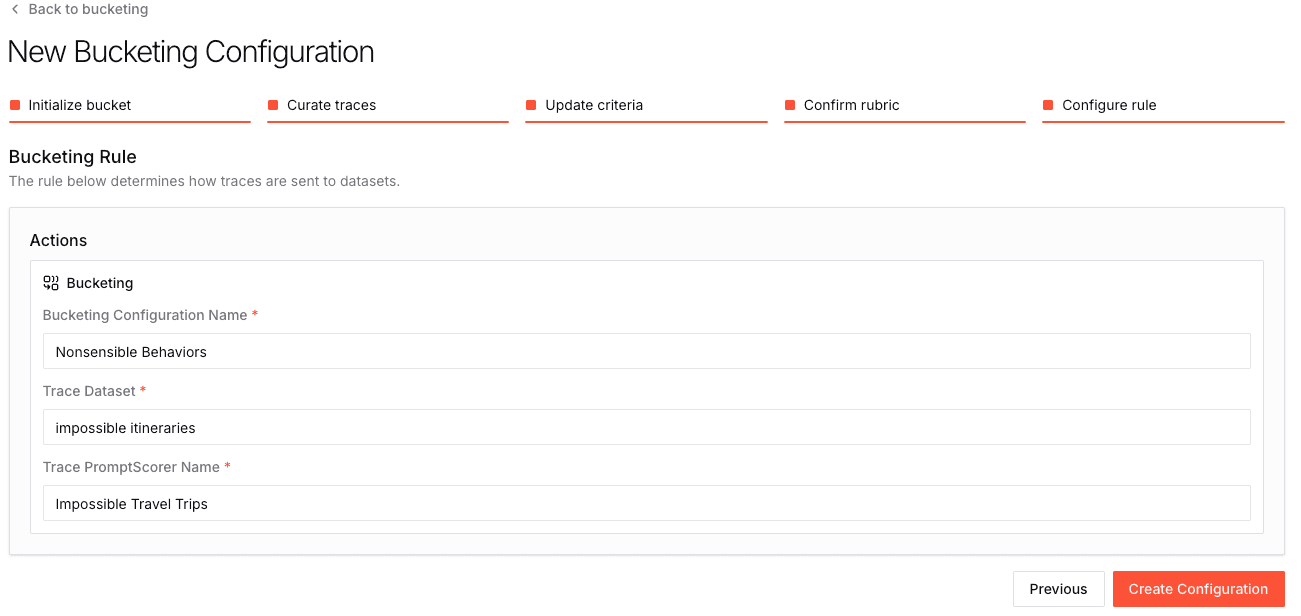Click the Create Configuration button
1301x616 pixels.
point(1198,589)
